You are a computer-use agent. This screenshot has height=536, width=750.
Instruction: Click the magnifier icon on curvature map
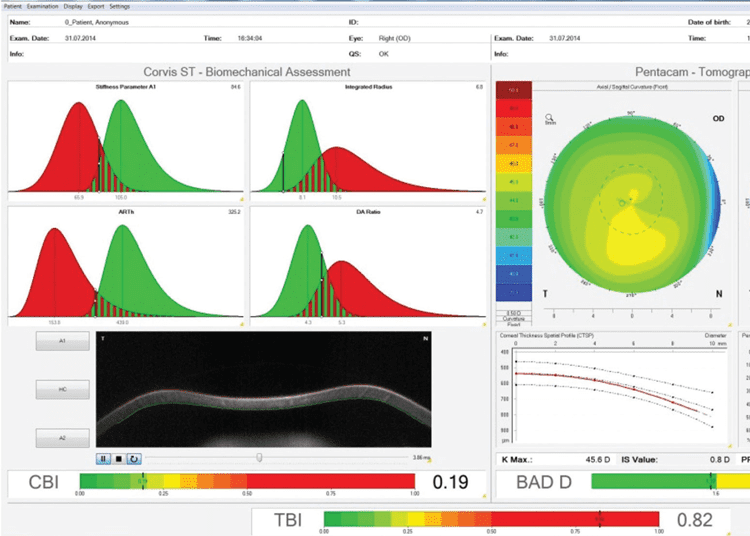(550, 118)
